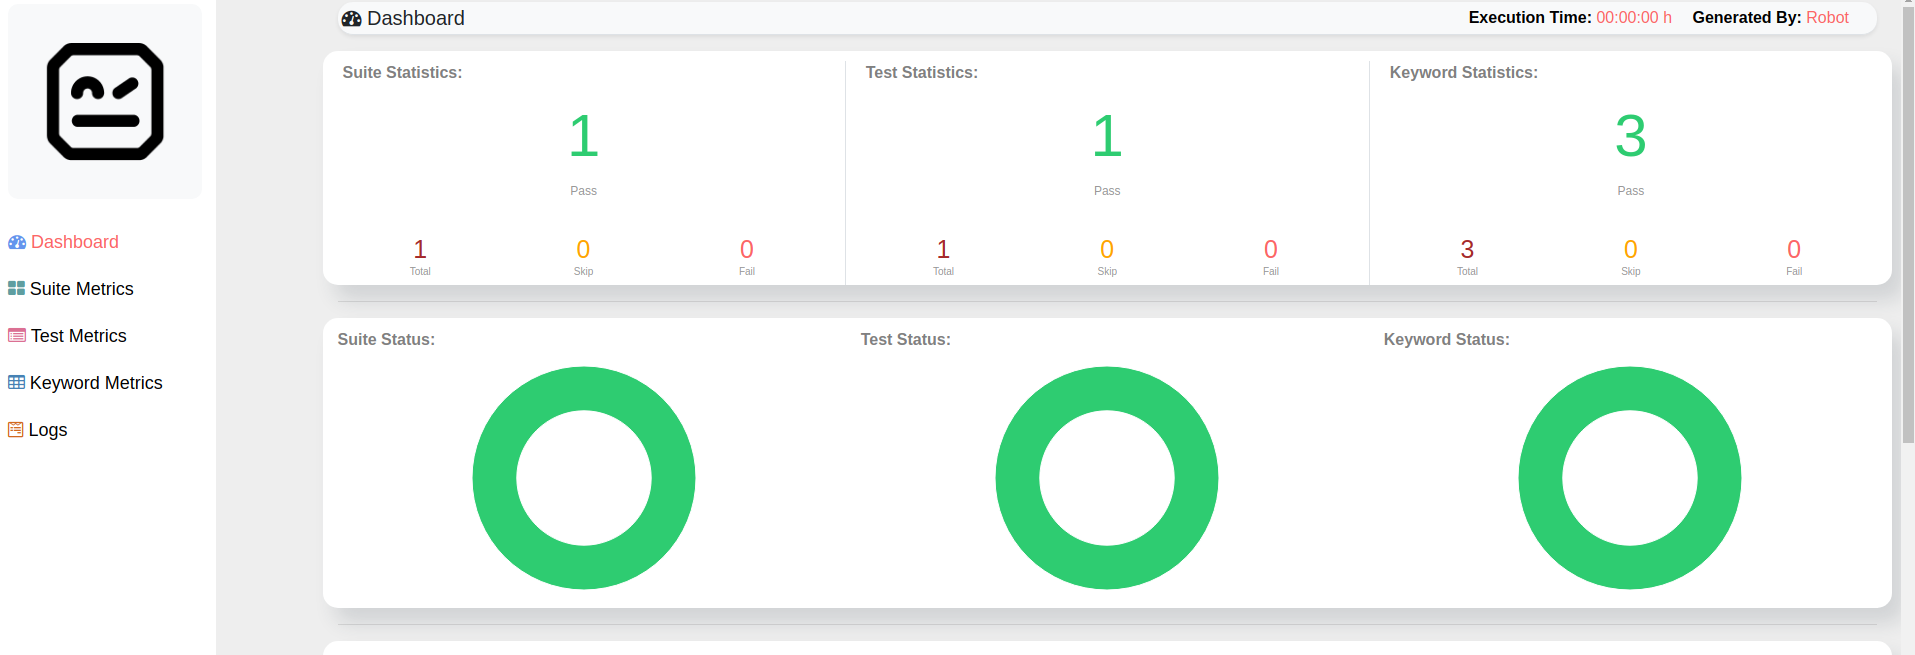Screen dimensions: 1915x655
Task: Click the Logs icon in sidebar
Action: click(x=15, y=430)
